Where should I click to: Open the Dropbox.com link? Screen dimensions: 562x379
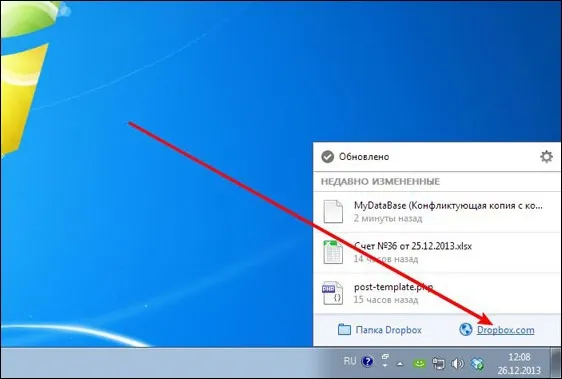(x=505, y=330)
